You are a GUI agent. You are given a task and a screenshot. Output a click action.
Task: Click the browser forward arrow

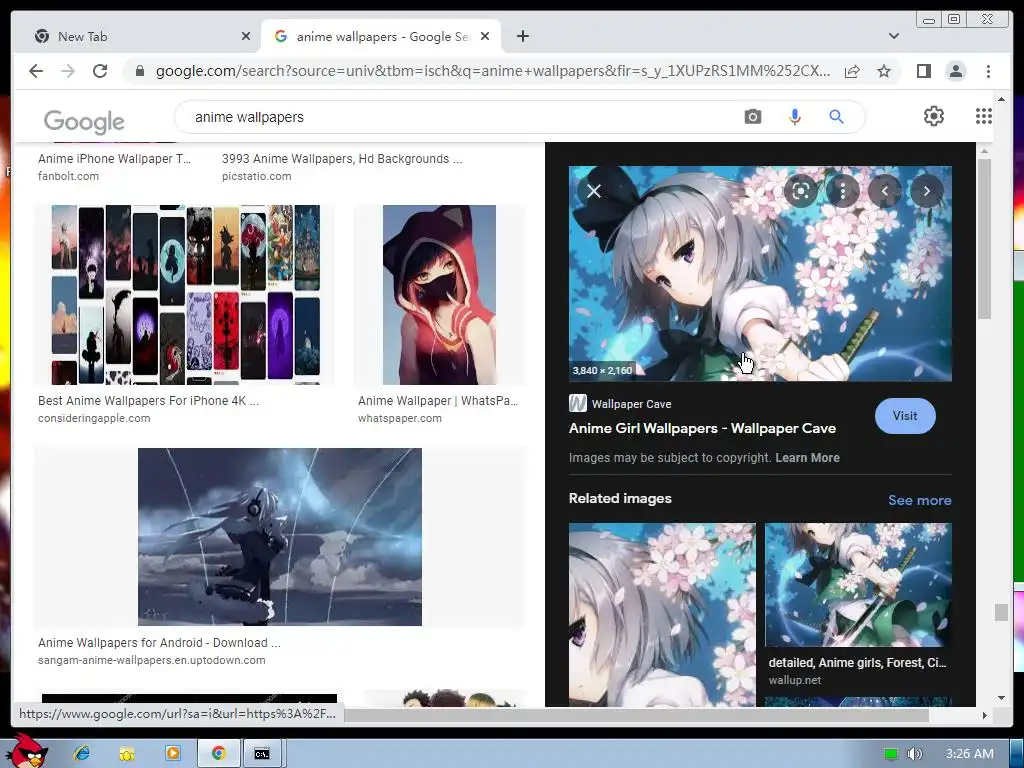tap(68, 71)
